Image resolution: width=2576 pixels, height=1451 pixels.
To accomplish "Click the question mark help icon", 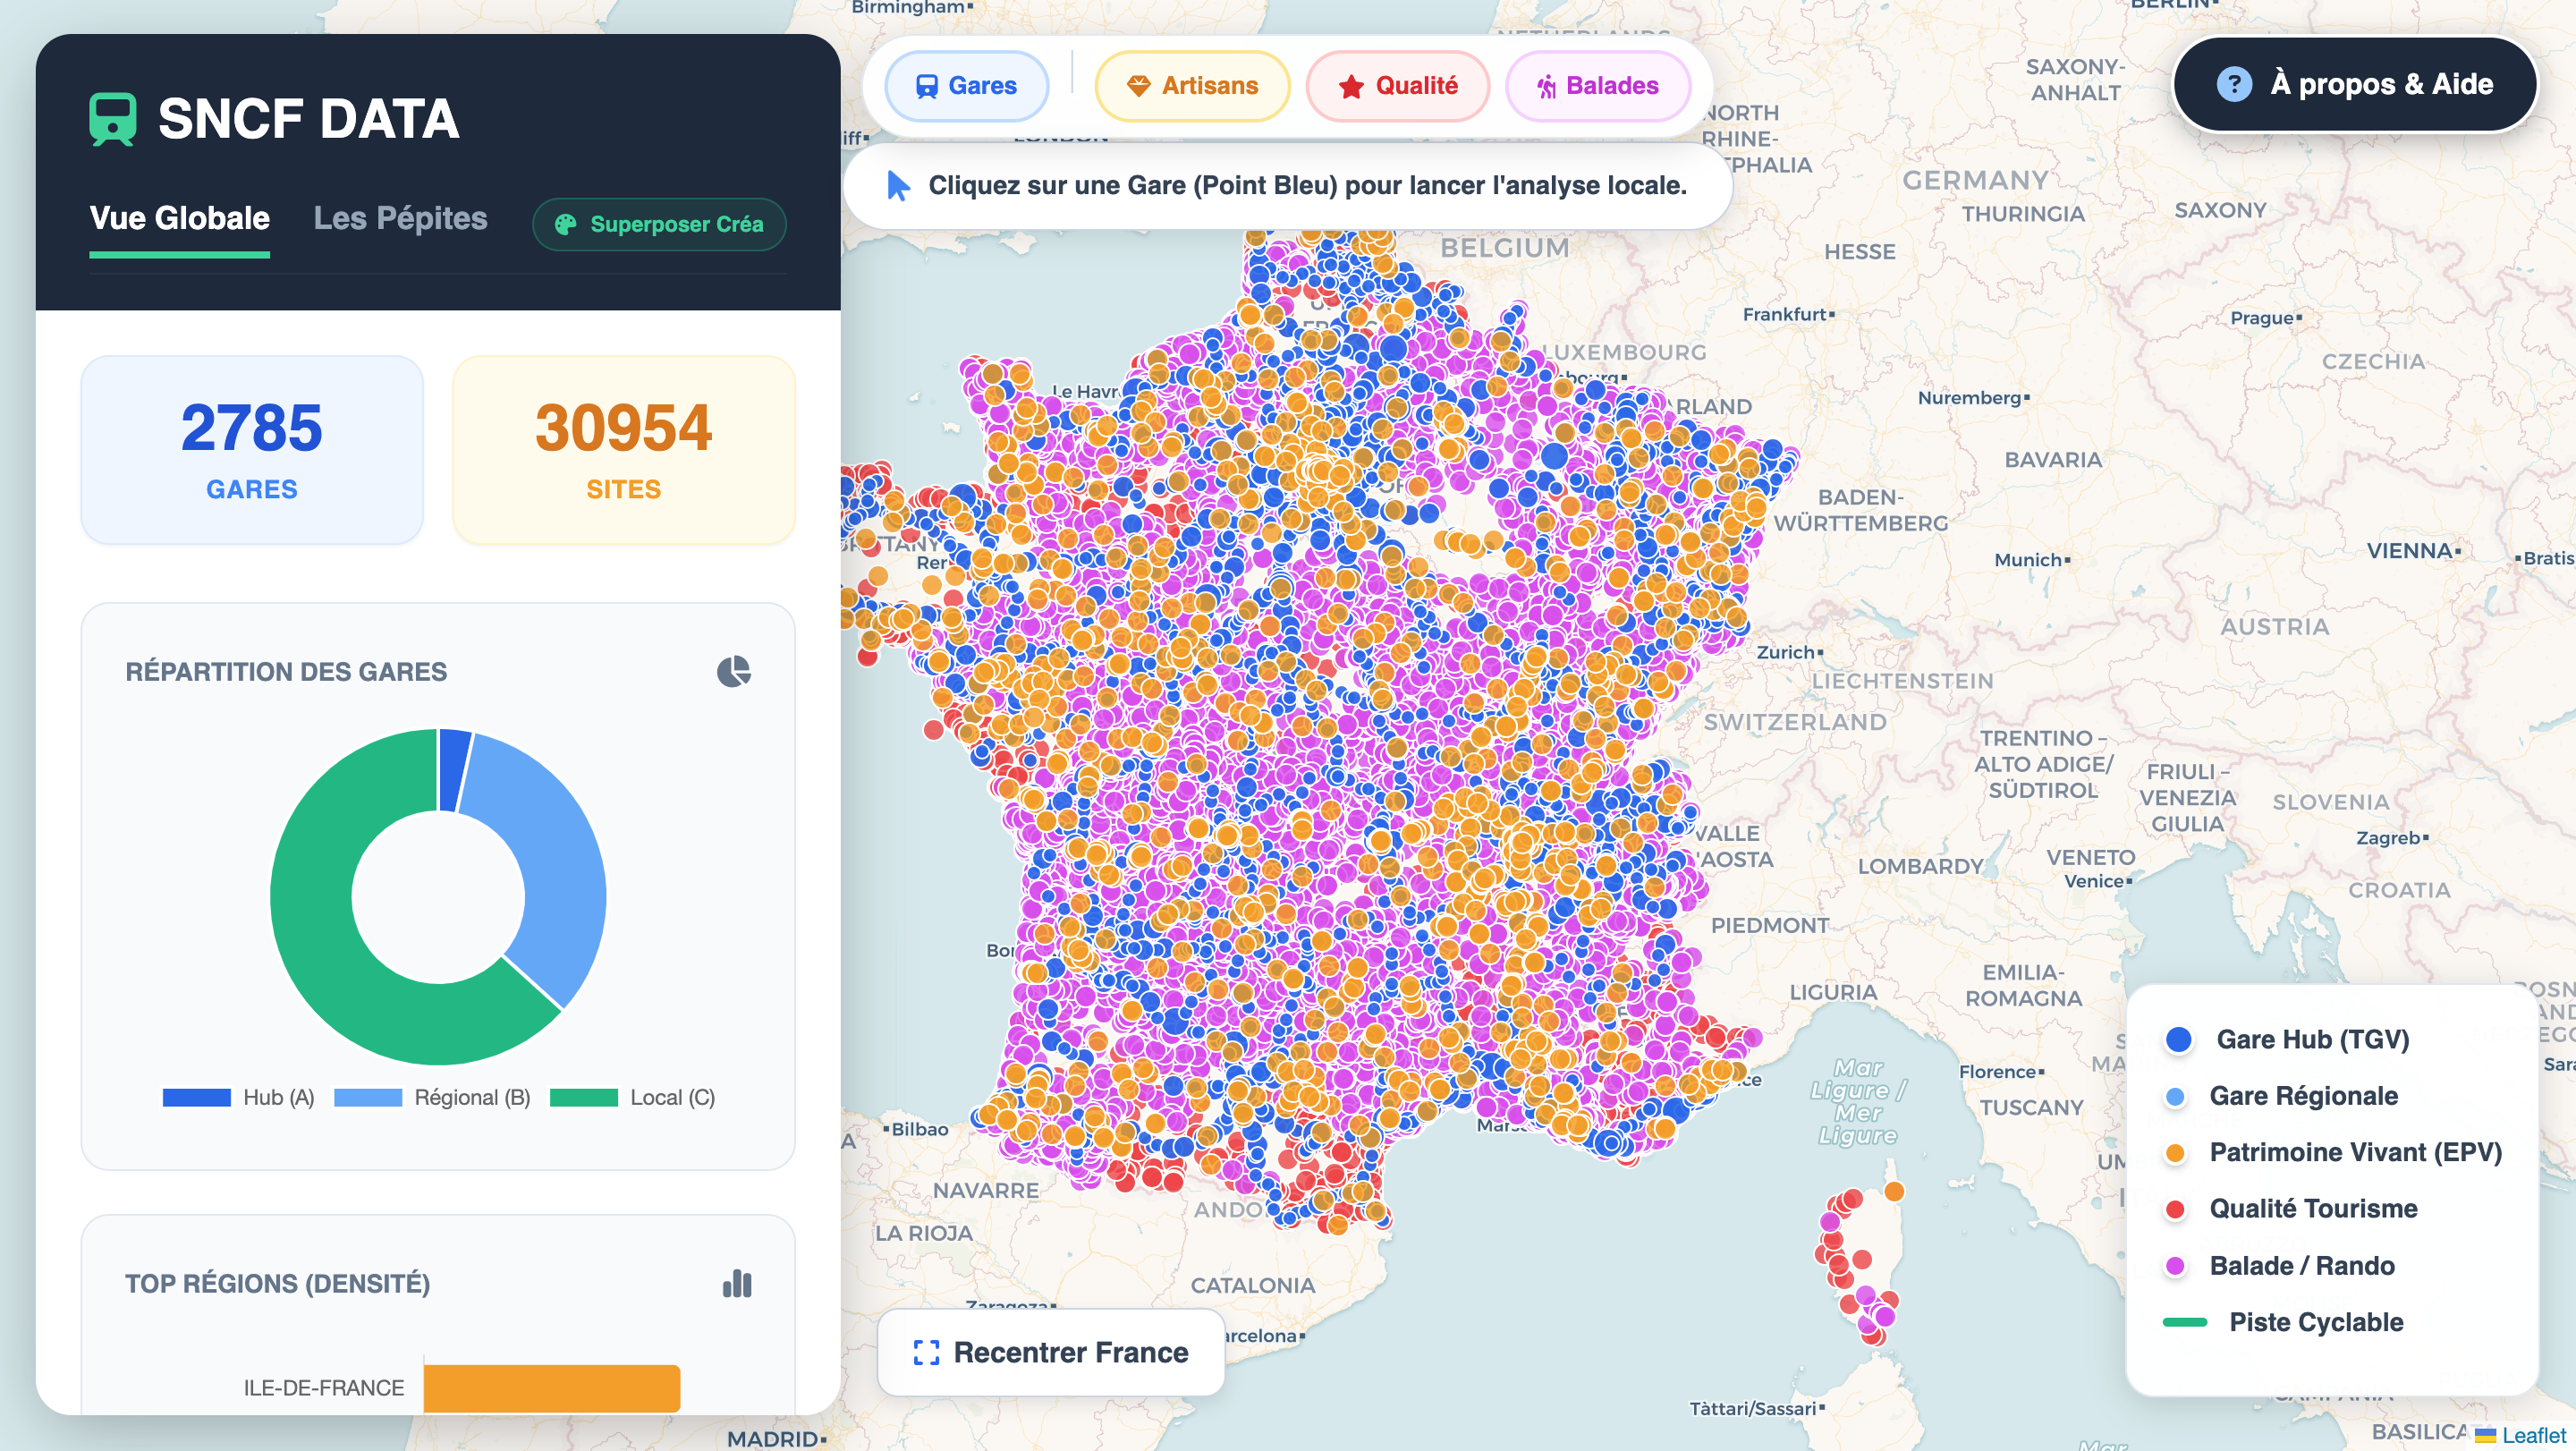I will 2234,84.
